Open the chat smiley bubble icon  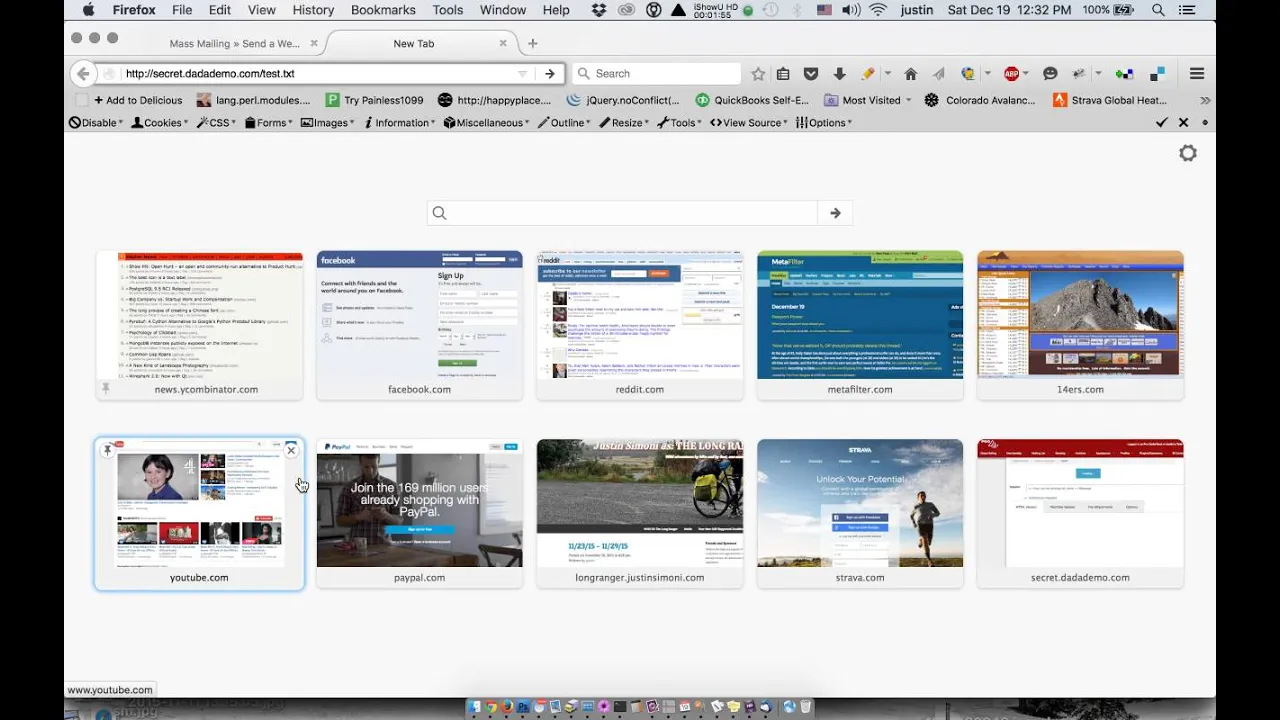[1050, 73]
